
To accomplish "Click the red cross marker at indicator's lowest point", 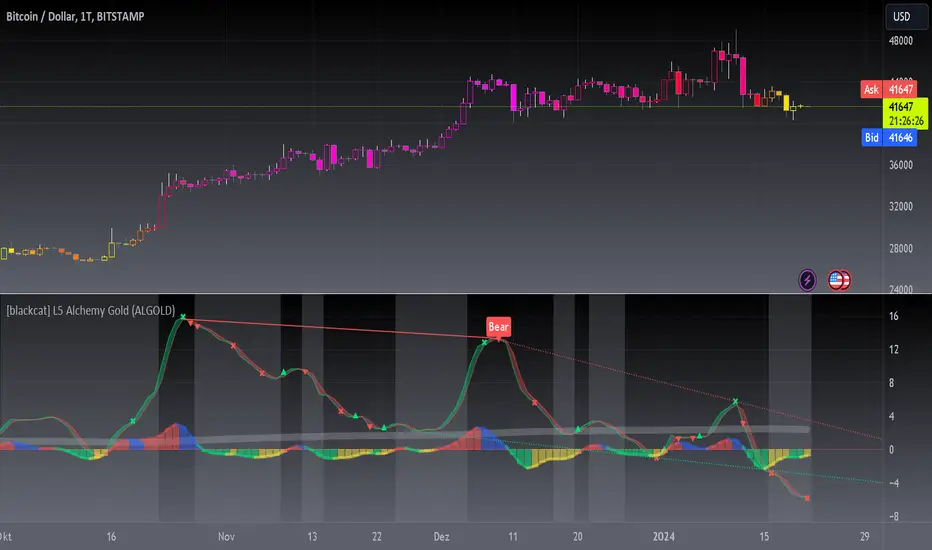I will (x=807, y=498).
